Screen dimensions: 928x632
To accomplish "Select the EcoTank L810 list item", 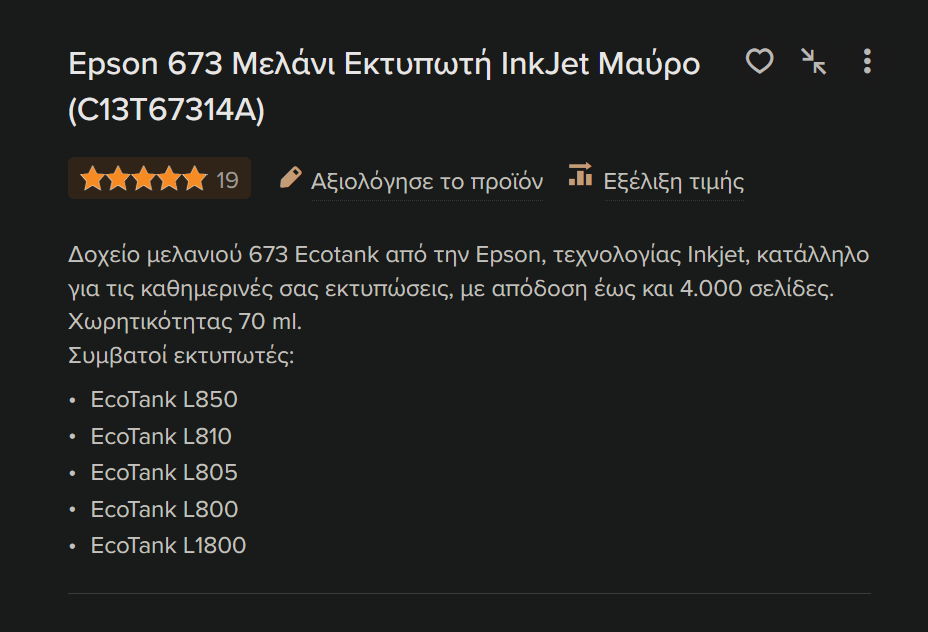I will click(161, 436).
